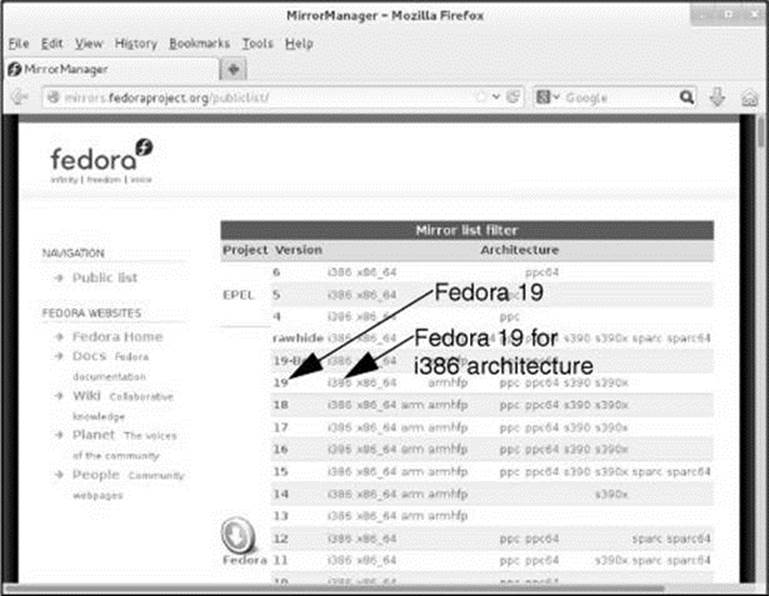Select EPEL version 6
Viewport: 769px width, 596px height.
pos(277,272)
